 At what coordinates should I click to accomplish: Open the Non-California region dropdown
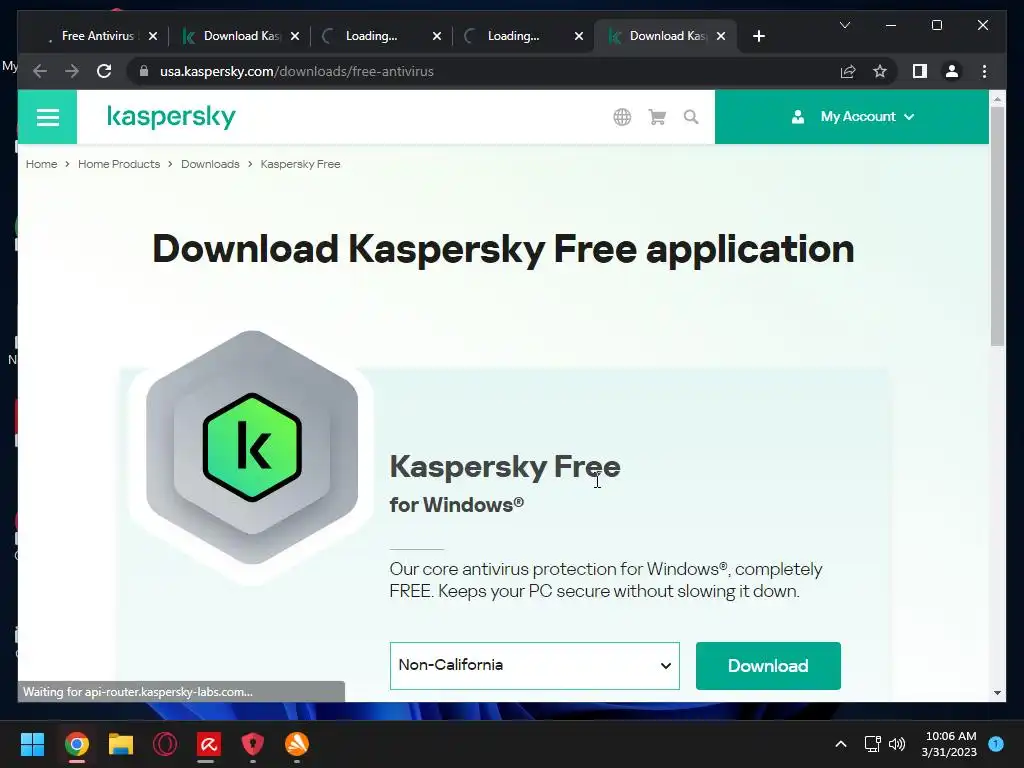pos(534,665)
